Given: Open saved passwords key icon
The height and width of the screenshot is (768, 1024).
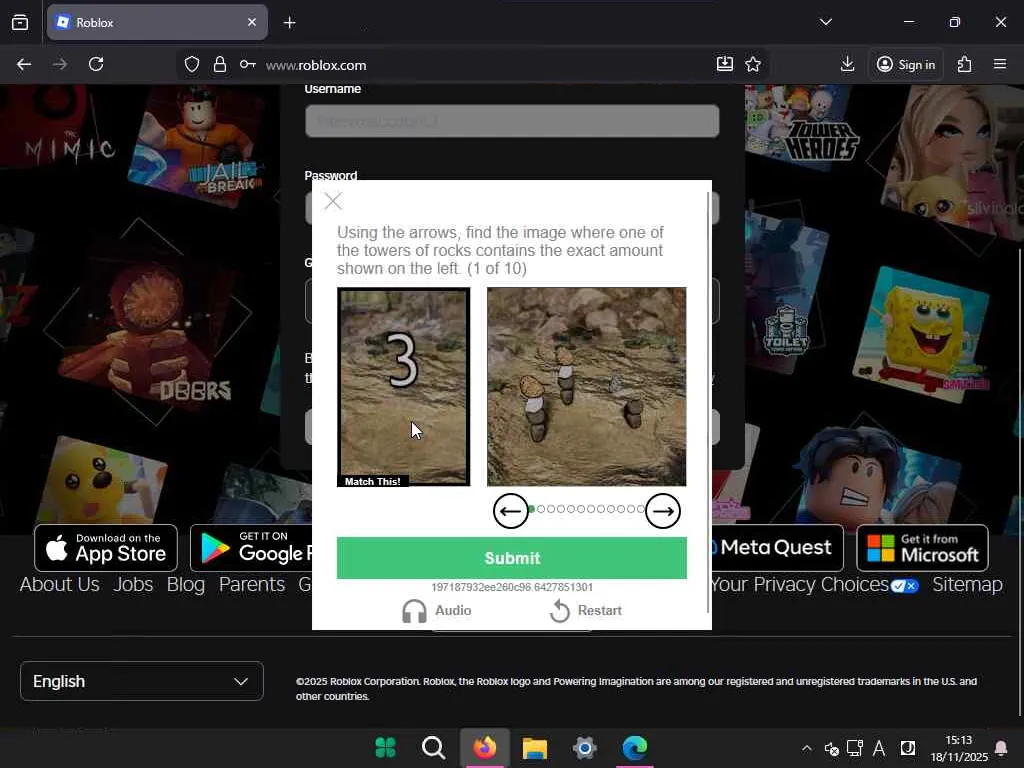Looking at the screenshot, I should pyautogui.click(x=248, y=64).
